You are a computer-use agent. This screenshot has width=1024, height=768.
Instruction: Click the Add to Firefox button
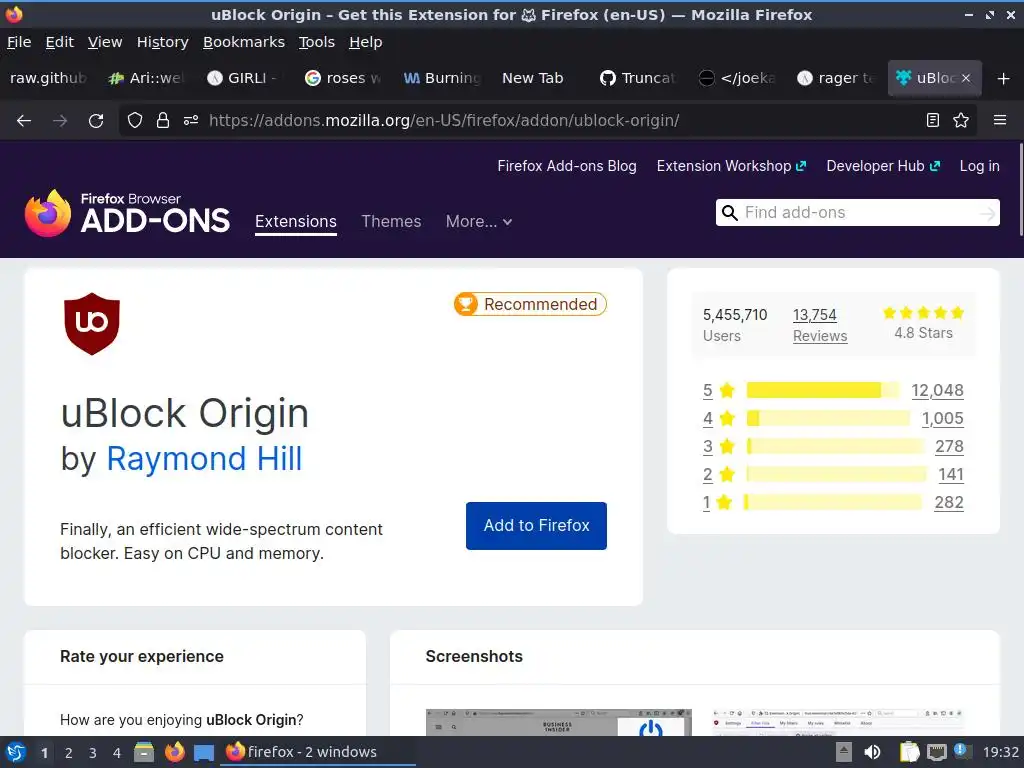click(x=536, y=526)
